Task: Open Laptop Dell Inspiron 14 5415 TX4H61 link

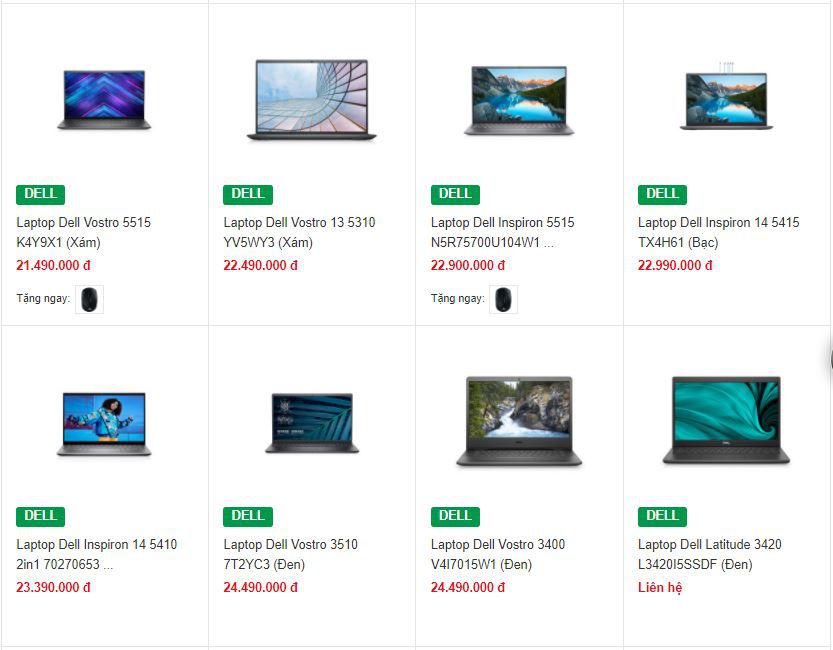Action: [x=718, y=232]
